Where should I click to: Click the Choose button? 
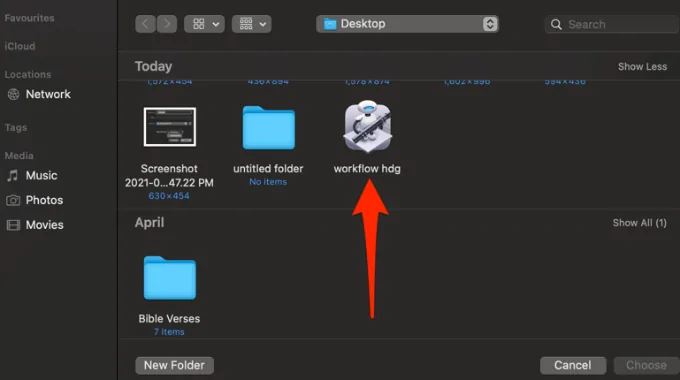pyautogui.click(x=646, y=365)
